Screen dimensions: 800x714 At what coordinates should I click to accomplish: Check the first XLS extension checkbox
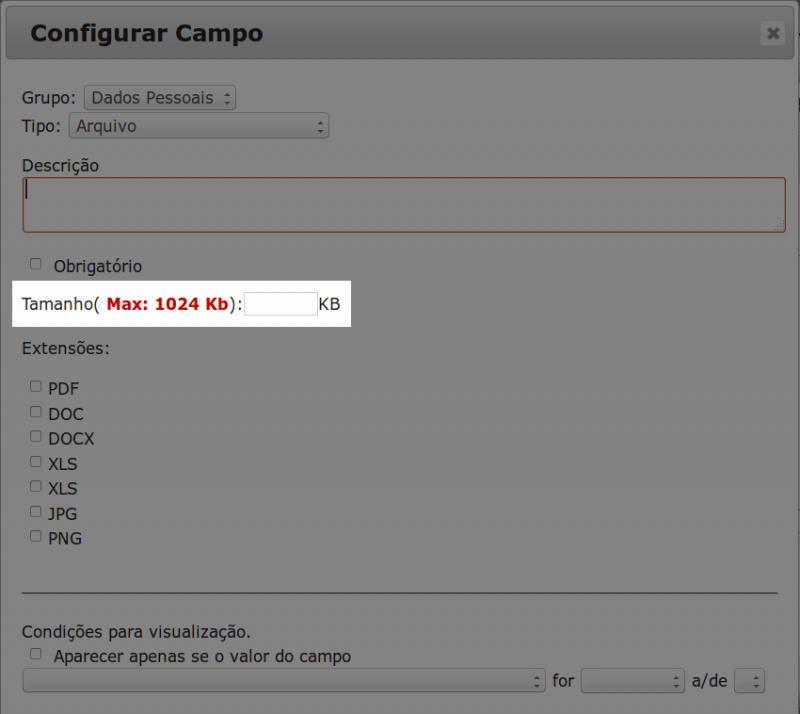tap(35, 460)
